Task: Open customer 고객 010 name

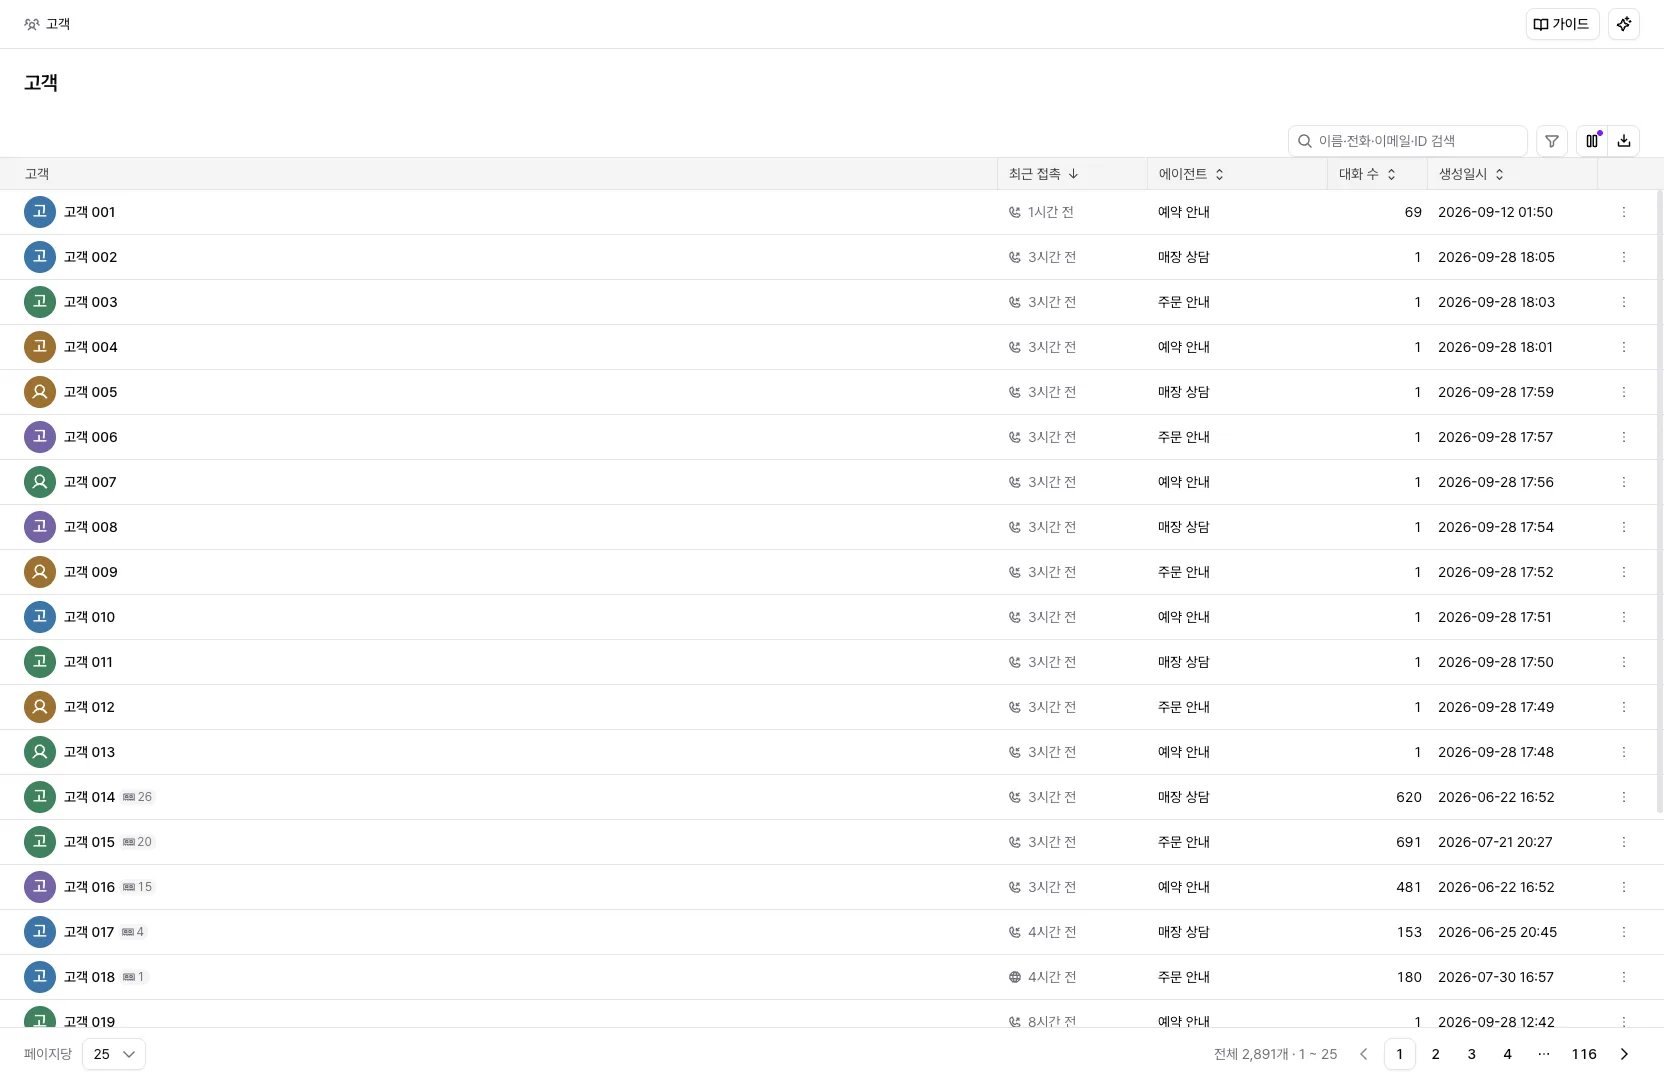Action: [89, 617]
